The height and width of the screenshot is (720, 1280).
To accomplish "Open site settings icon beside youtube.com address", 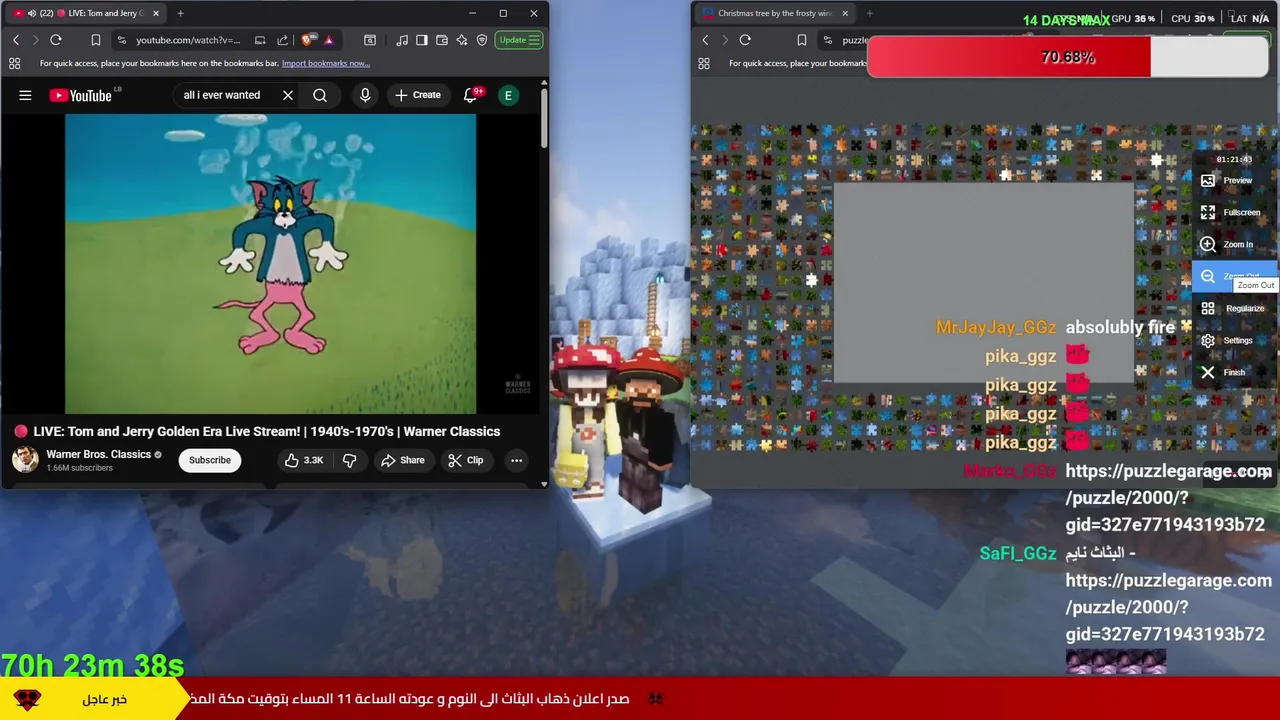I will [121, 40].
